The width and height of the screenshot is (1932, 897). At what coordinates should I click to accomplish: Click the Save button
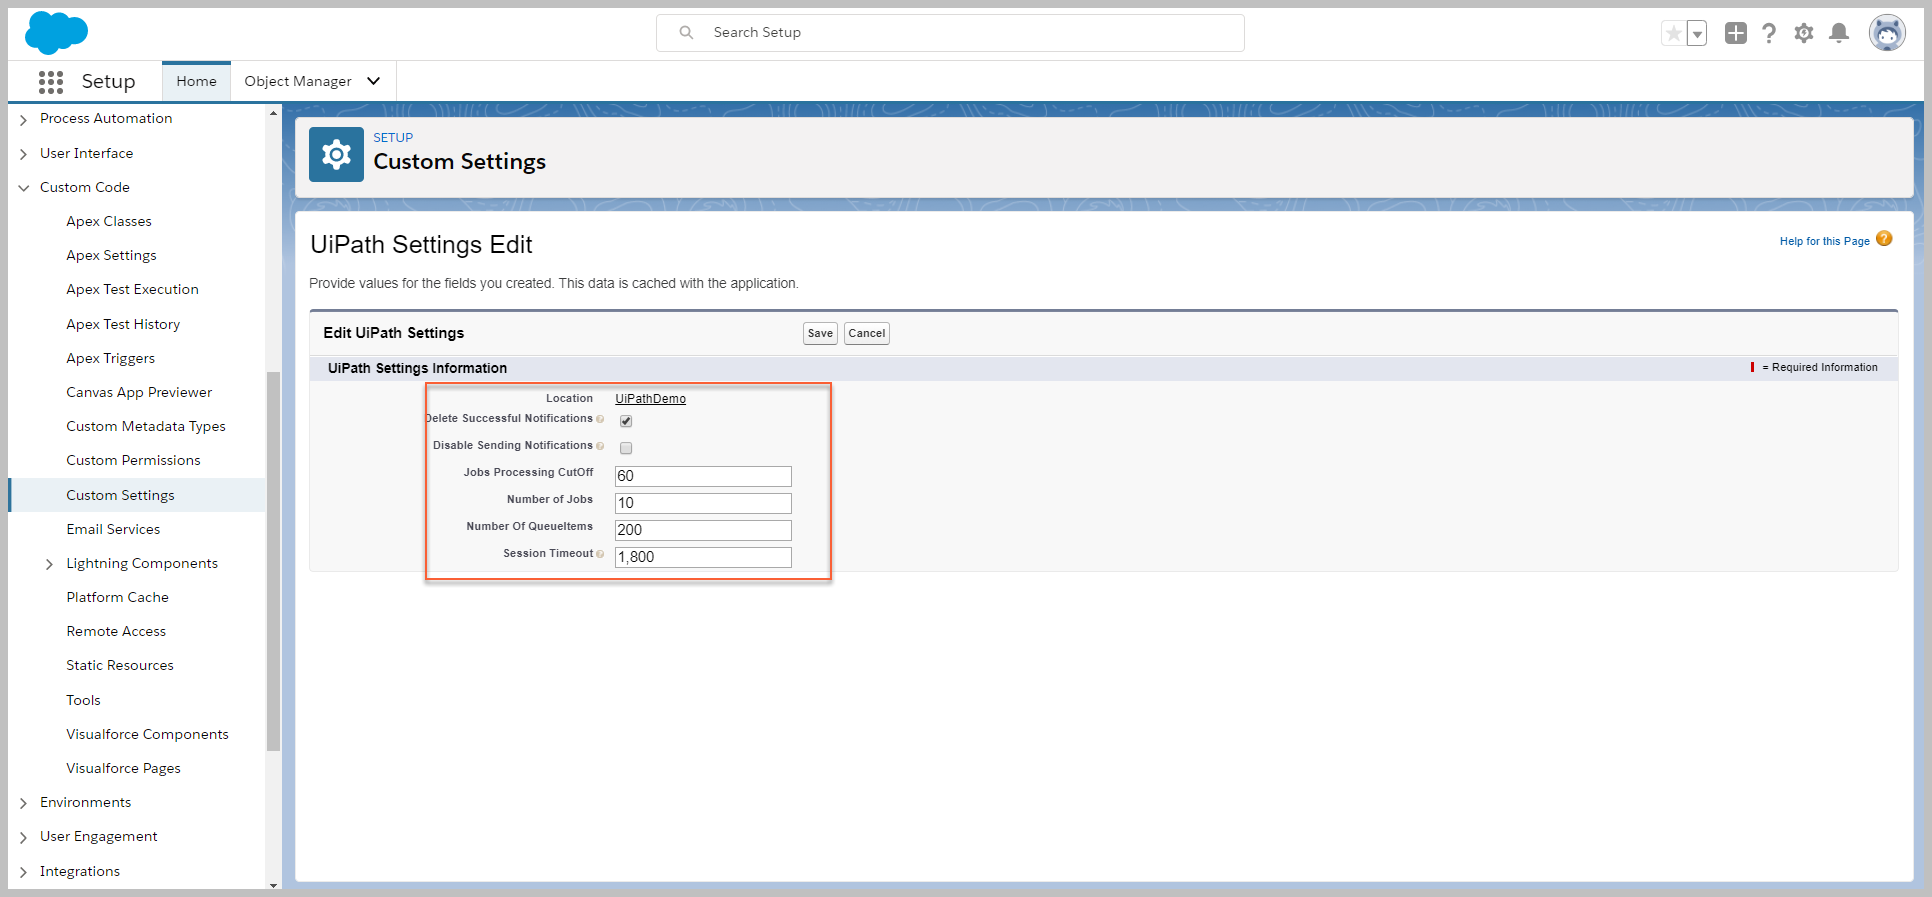[820, 333]
